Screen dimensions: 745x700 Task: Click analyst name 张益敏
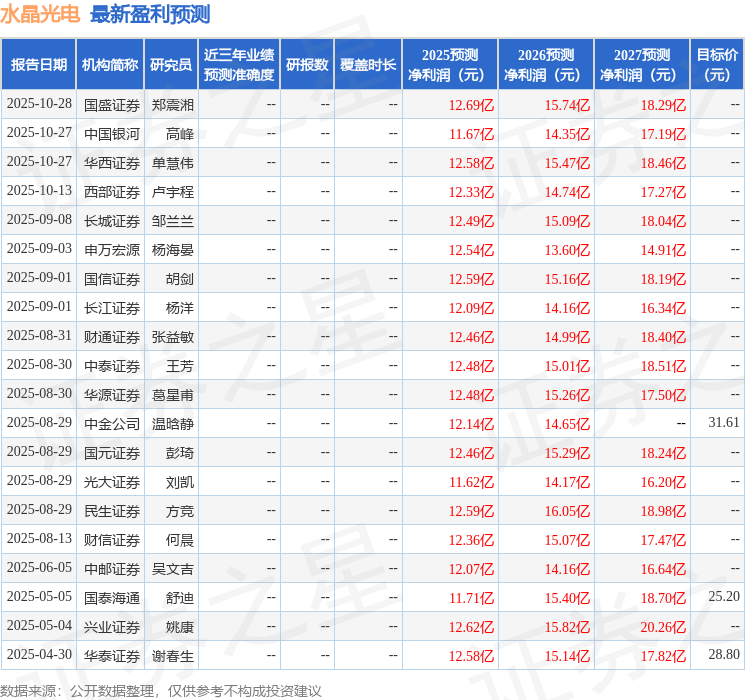172,337
